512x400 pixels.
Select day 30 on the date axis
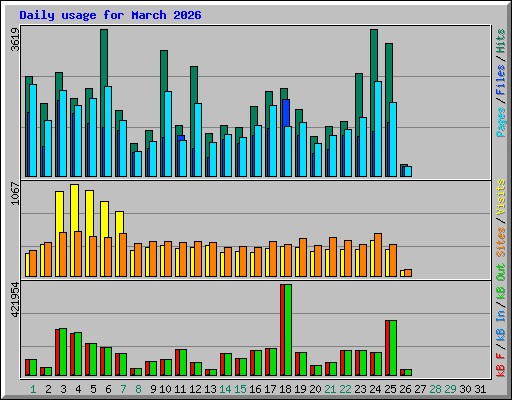tap(465, 389)
